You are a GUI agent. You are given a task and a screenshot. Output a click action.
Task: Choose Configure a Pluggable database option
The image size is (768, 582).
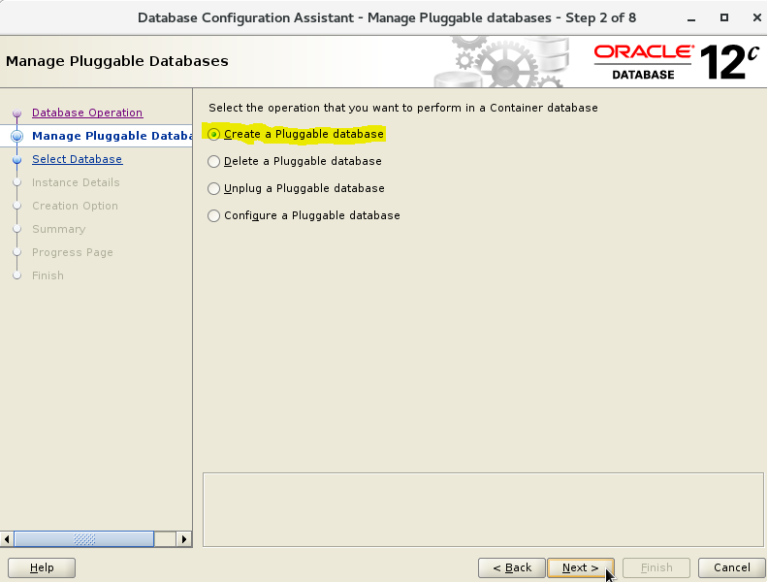[214, 215]
